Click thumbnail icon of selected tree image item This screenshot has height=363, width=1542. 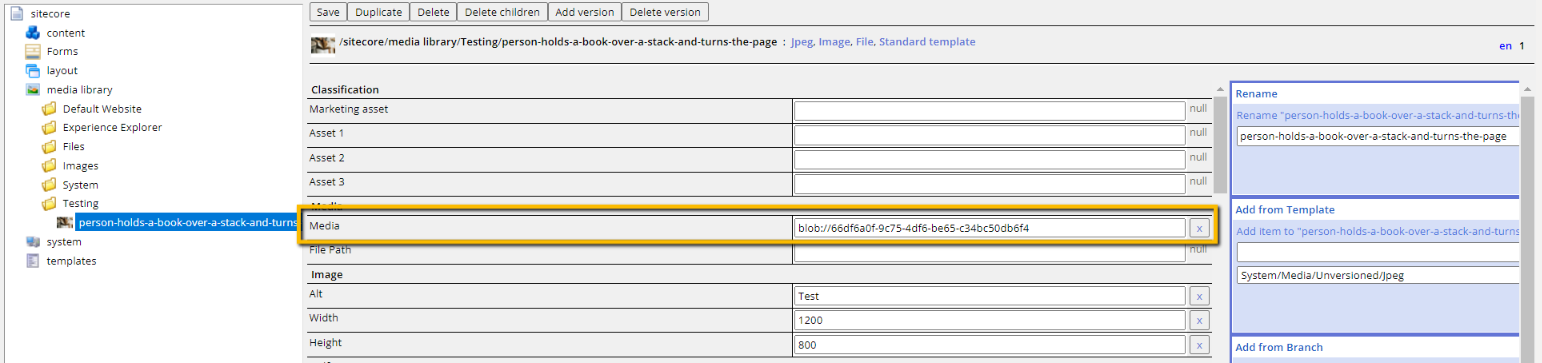coord(65,223)
